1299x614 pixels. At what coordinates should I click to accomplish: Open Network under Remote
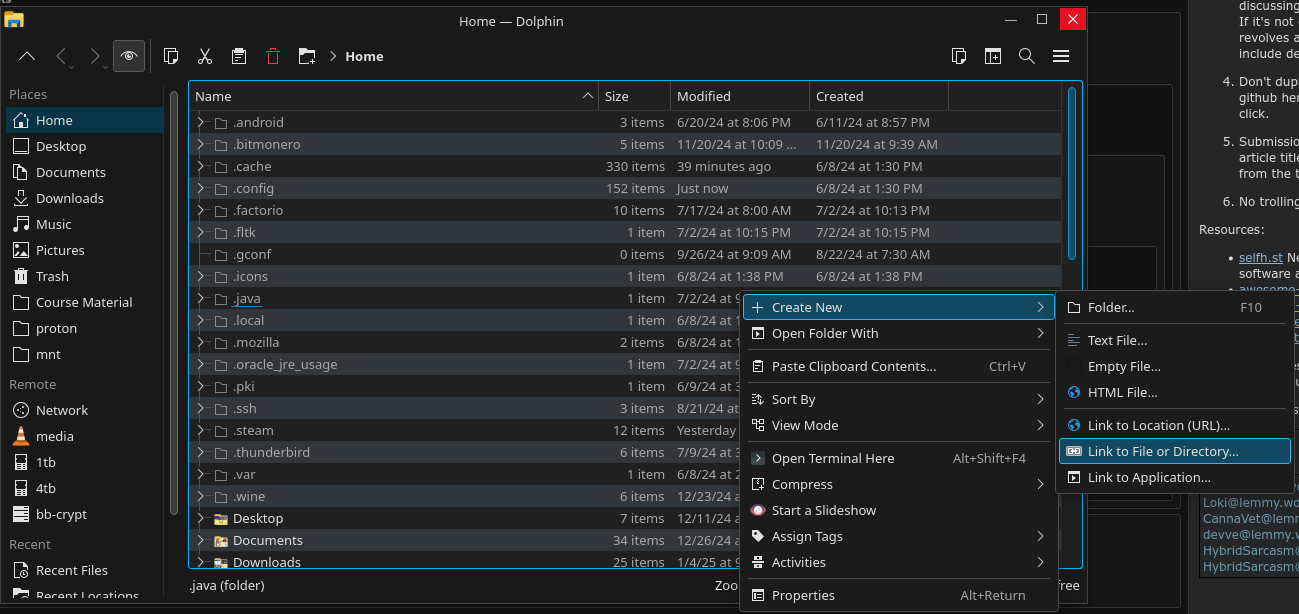coord(85,410)
